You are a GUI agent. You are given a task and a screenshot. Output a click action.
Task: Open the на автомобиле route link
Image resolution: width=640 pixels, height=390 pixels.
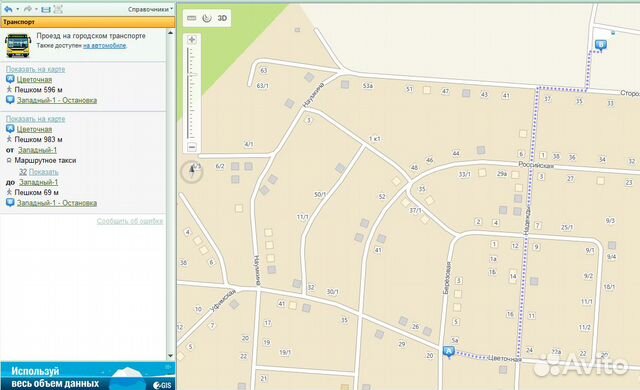104,46
